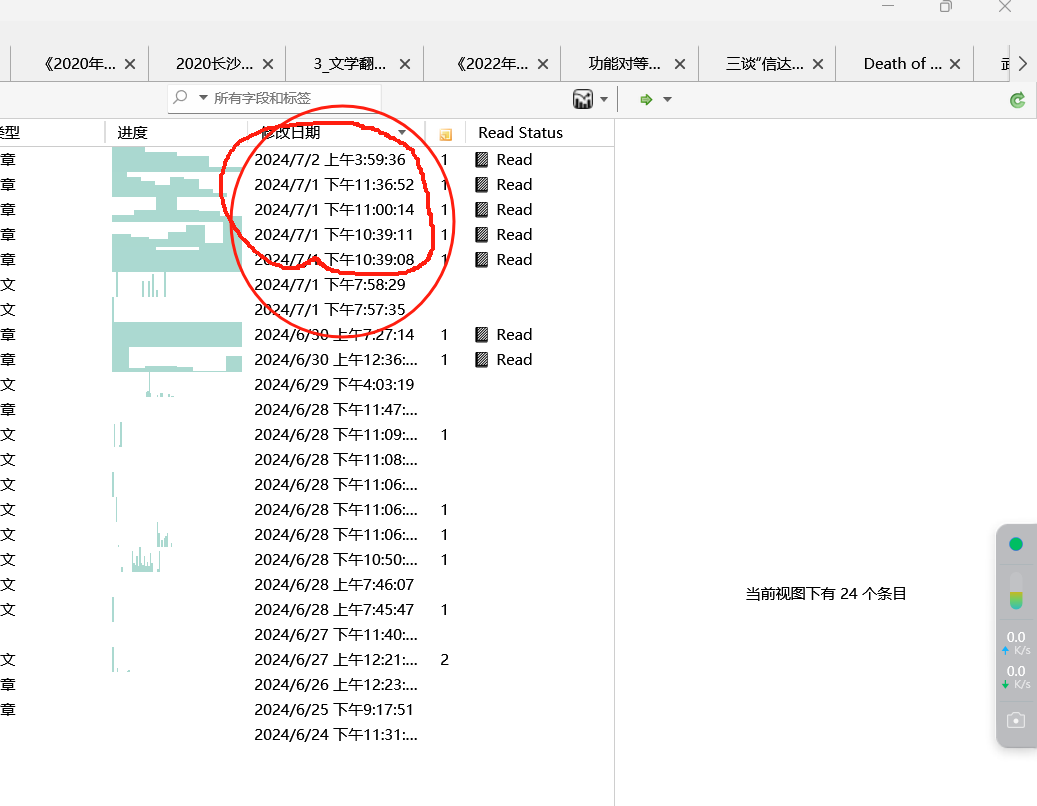Viewport: 1037px width, 806px height.
Task: Click Read icon in 下午10:39:11 row
Action: 482,235
